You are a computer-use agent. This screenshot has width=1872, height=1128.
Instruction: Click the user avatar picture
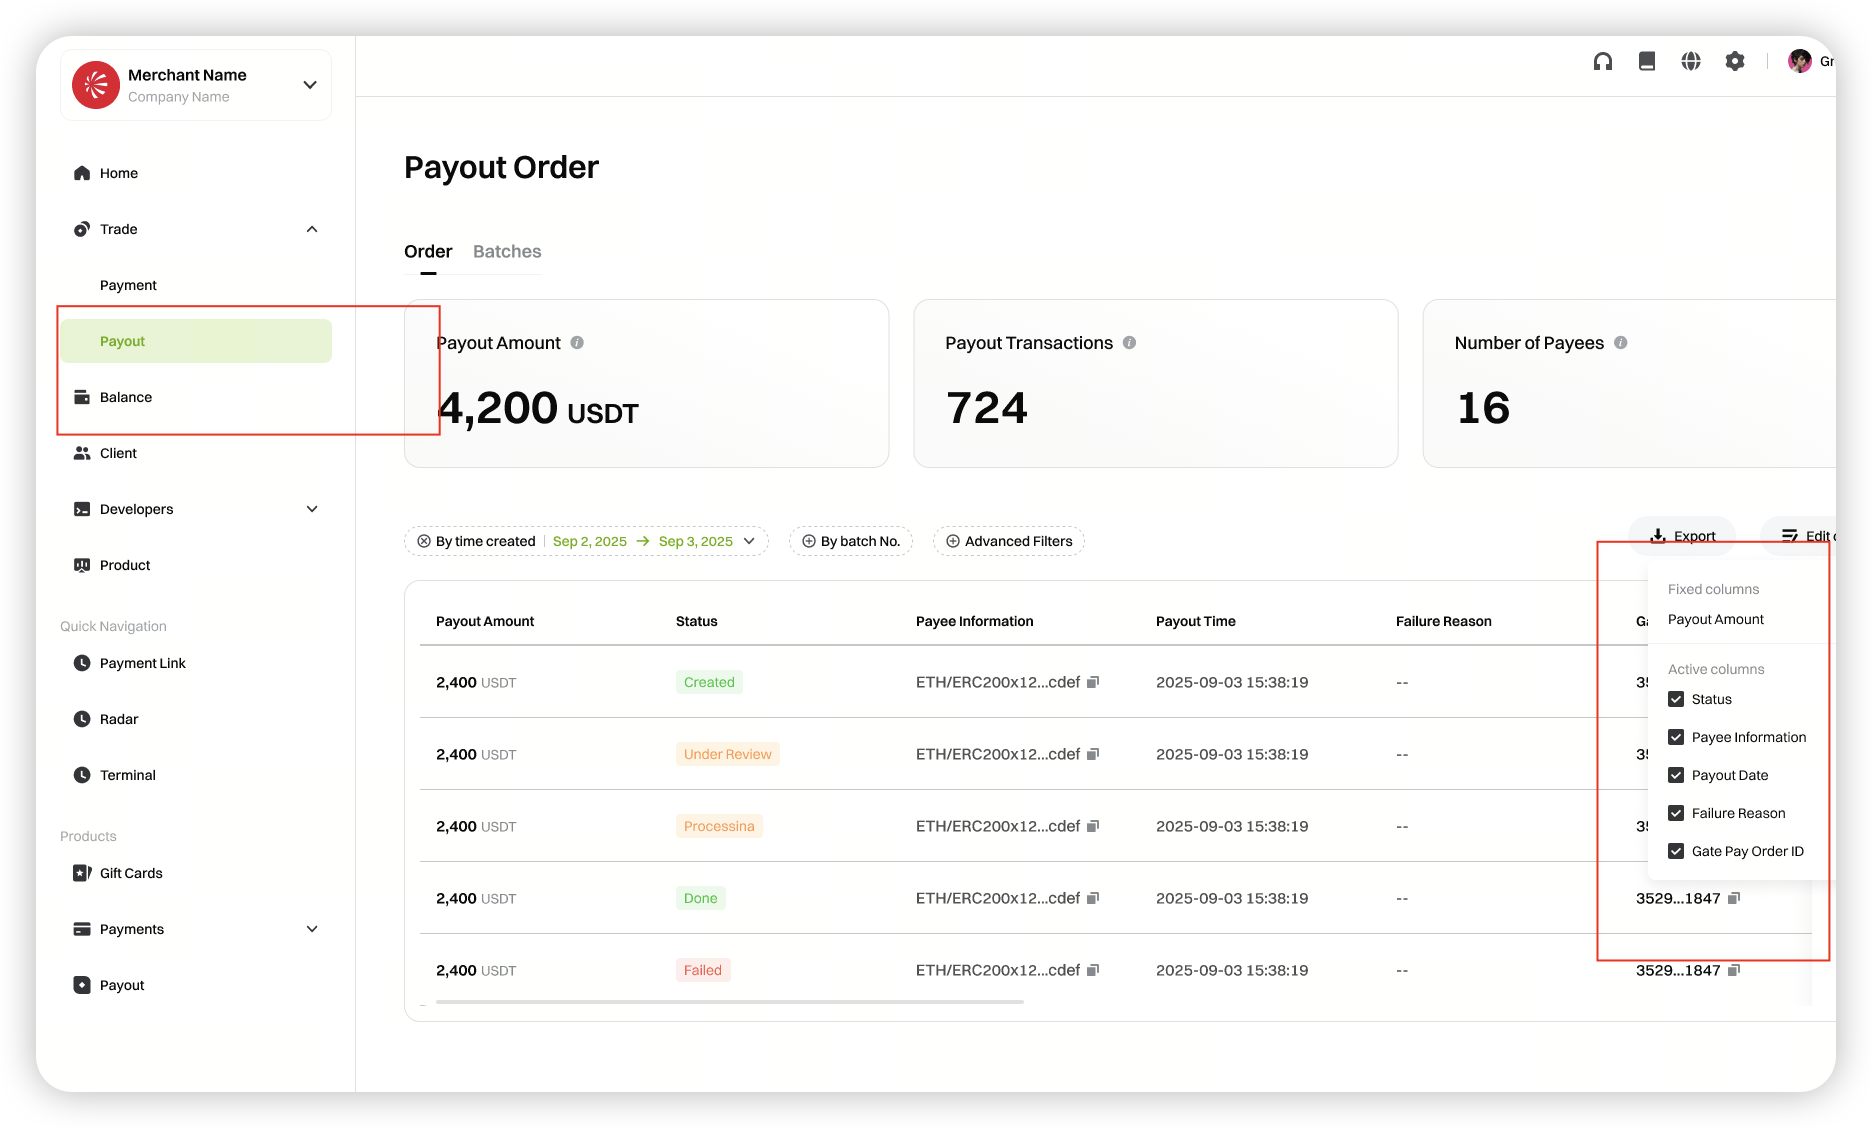point(1799,62)
